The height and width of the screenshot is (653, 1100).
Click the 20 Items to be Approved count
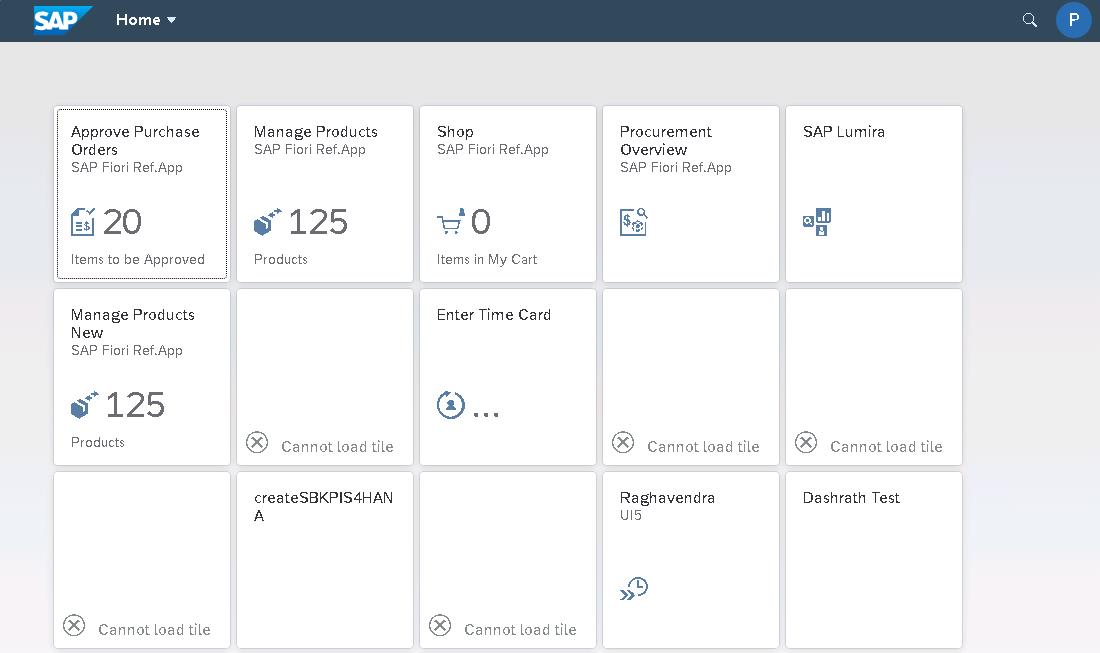click(x=122, y=222)
